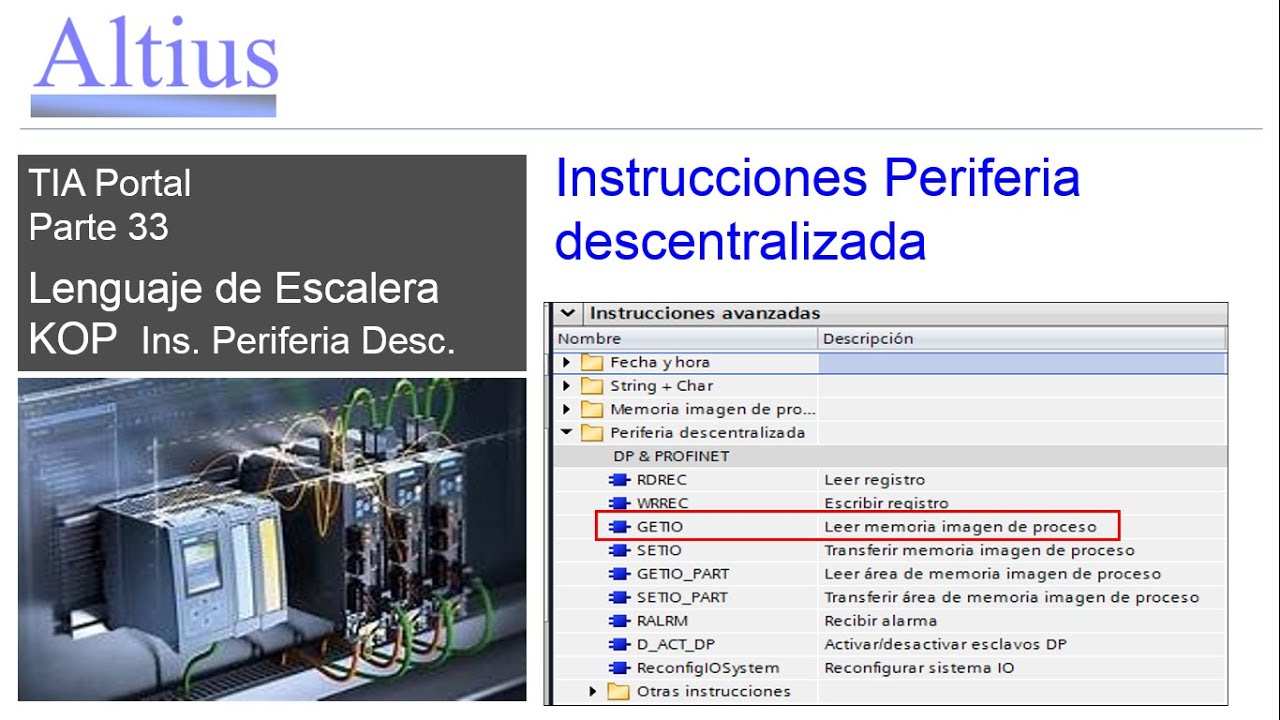Click the Otras instrucciones folder label

pos(713,691)
